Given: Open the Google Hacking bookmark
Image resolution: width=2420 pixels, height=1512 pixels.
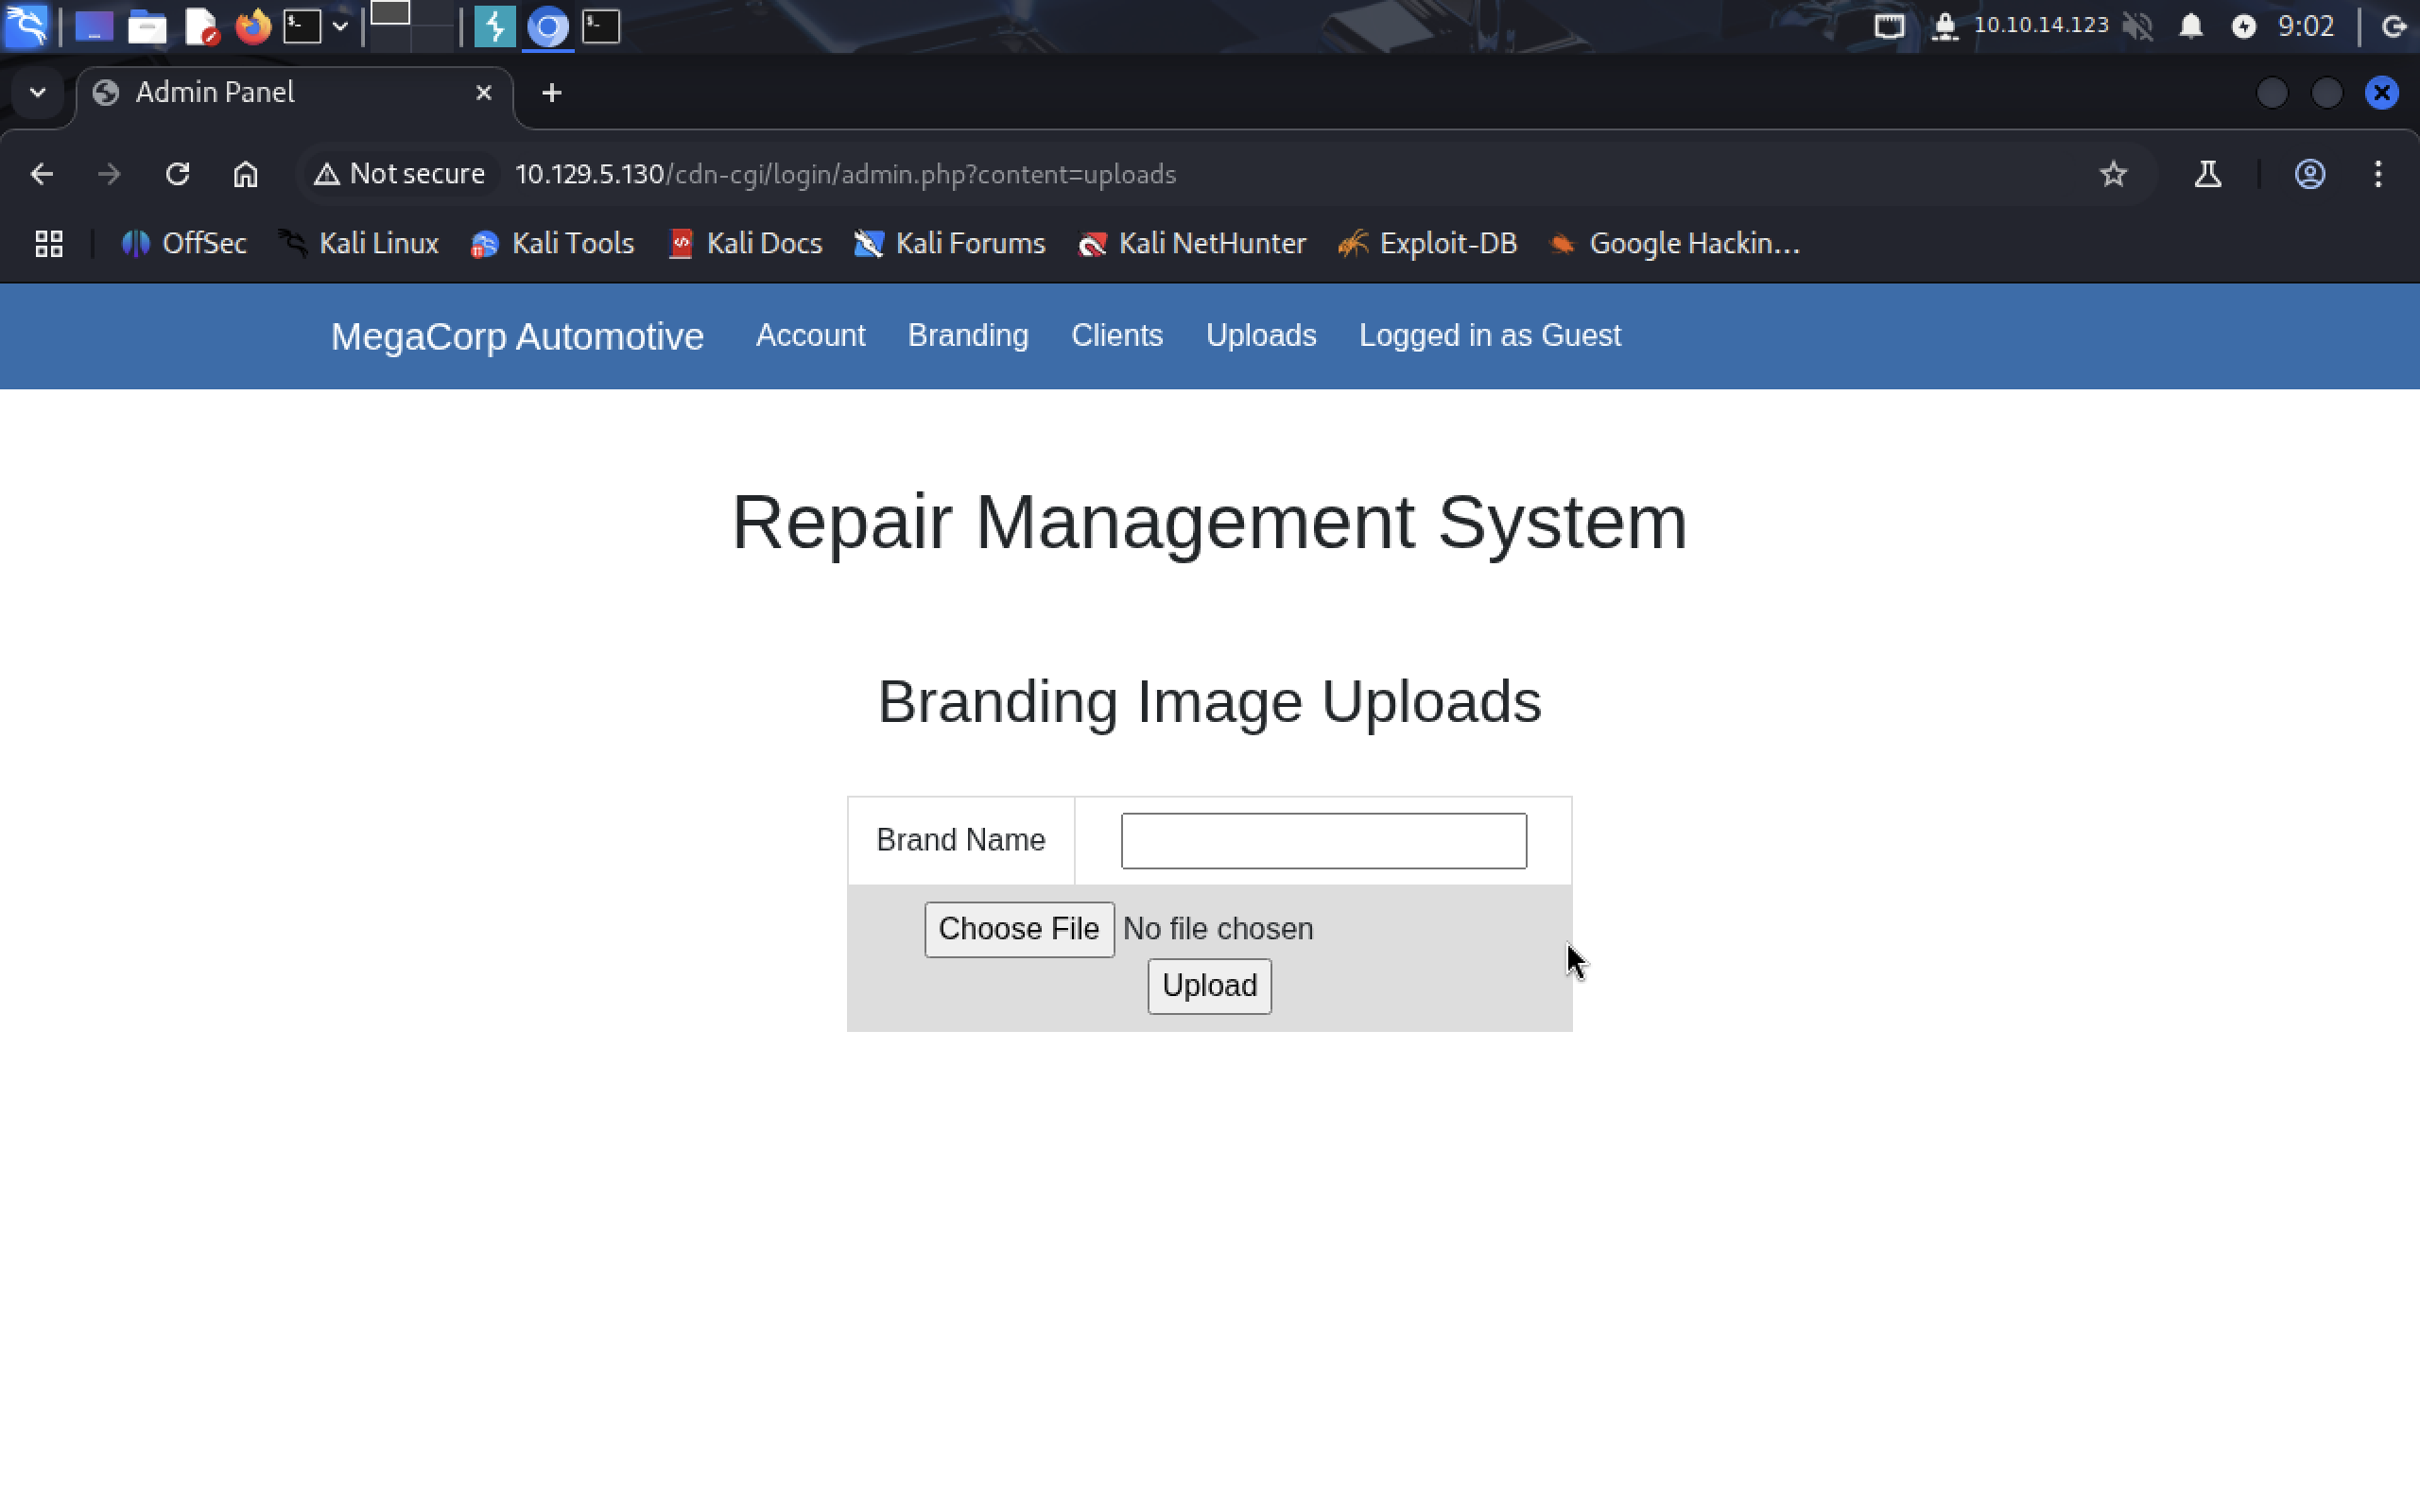Looking at the screenshot, I should 1674,244.
